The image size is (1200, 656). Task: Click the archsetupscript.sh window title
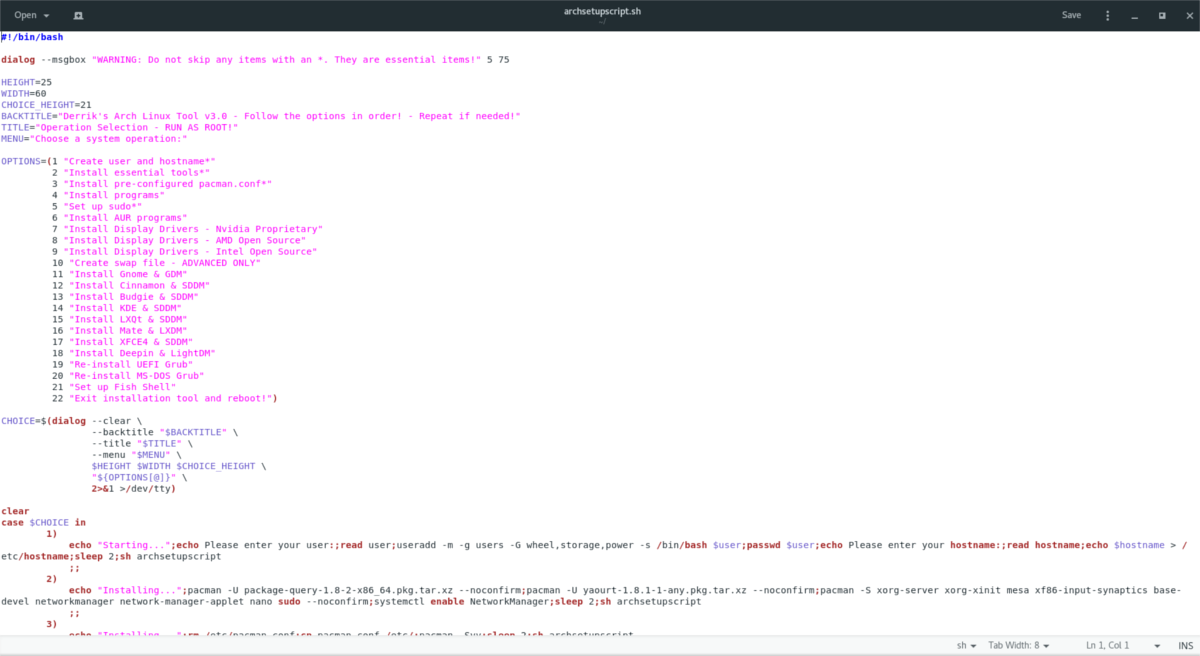[600, 12]
